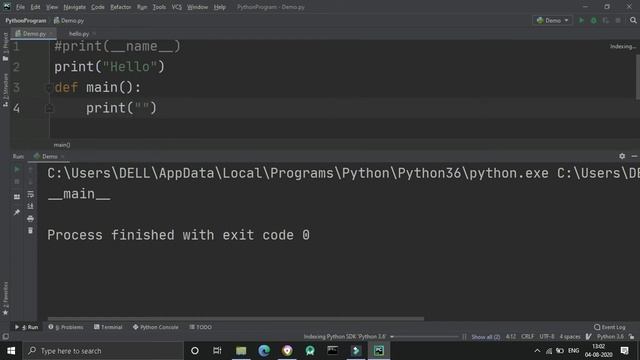Open the Demo run configuration dropdown

[x=553, y=20]
